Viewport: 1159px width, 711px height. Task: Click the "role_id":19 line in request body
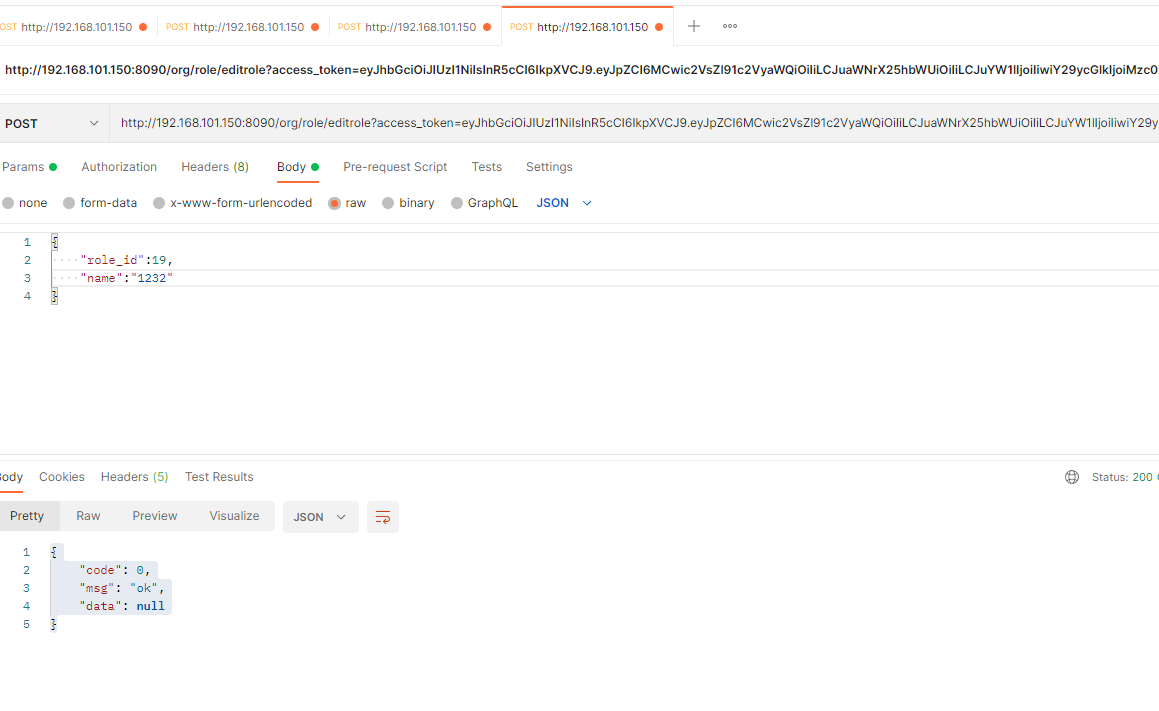[126, 260]
